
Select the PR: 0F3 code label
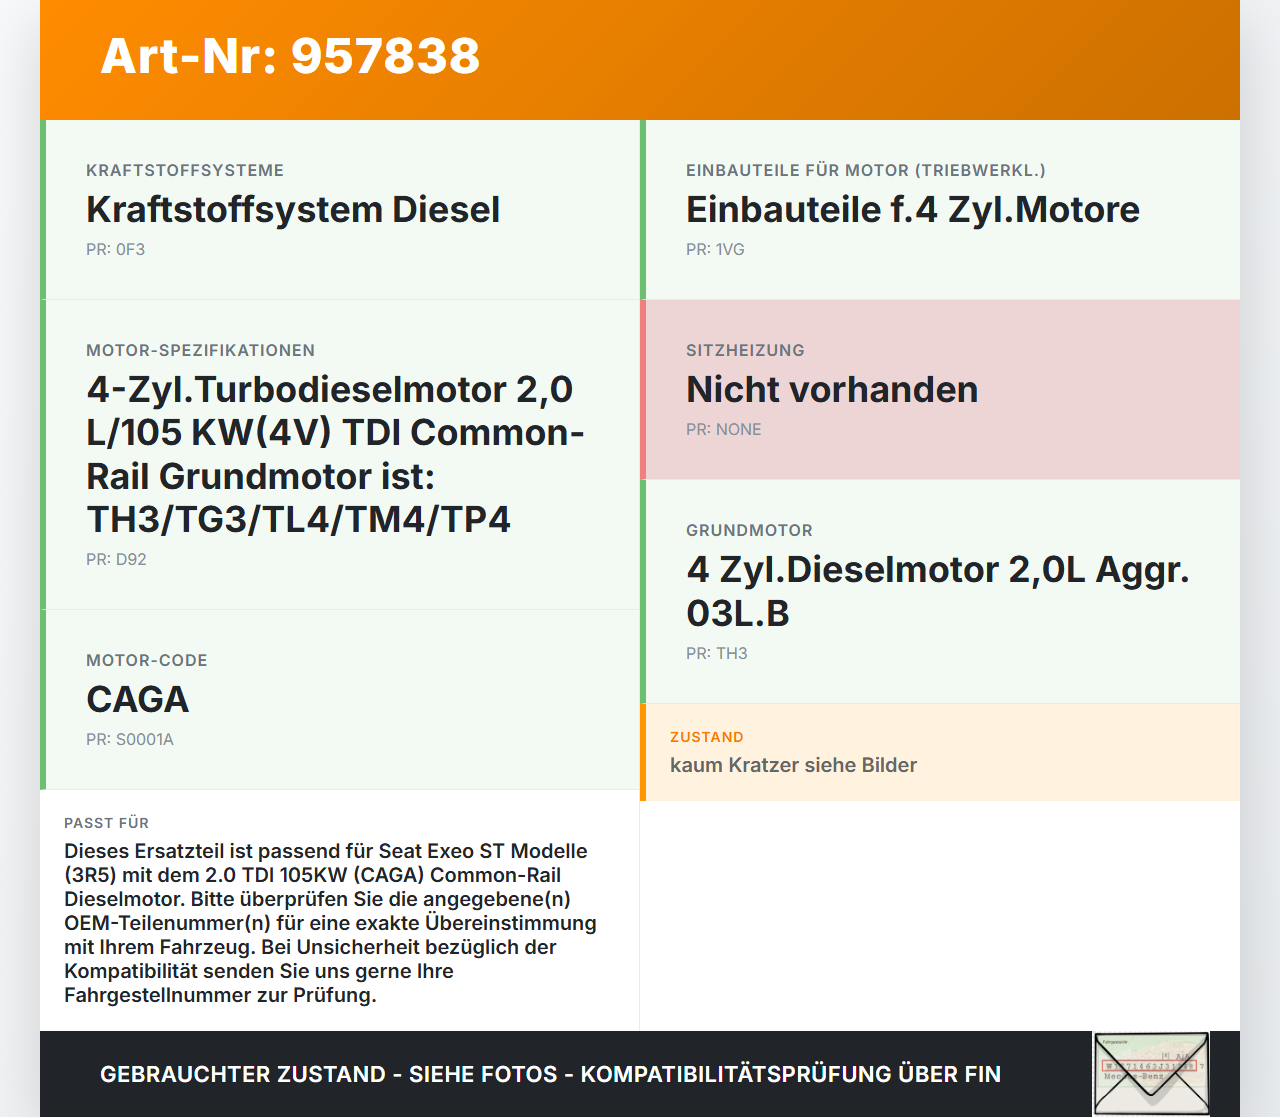pos(115,249)
